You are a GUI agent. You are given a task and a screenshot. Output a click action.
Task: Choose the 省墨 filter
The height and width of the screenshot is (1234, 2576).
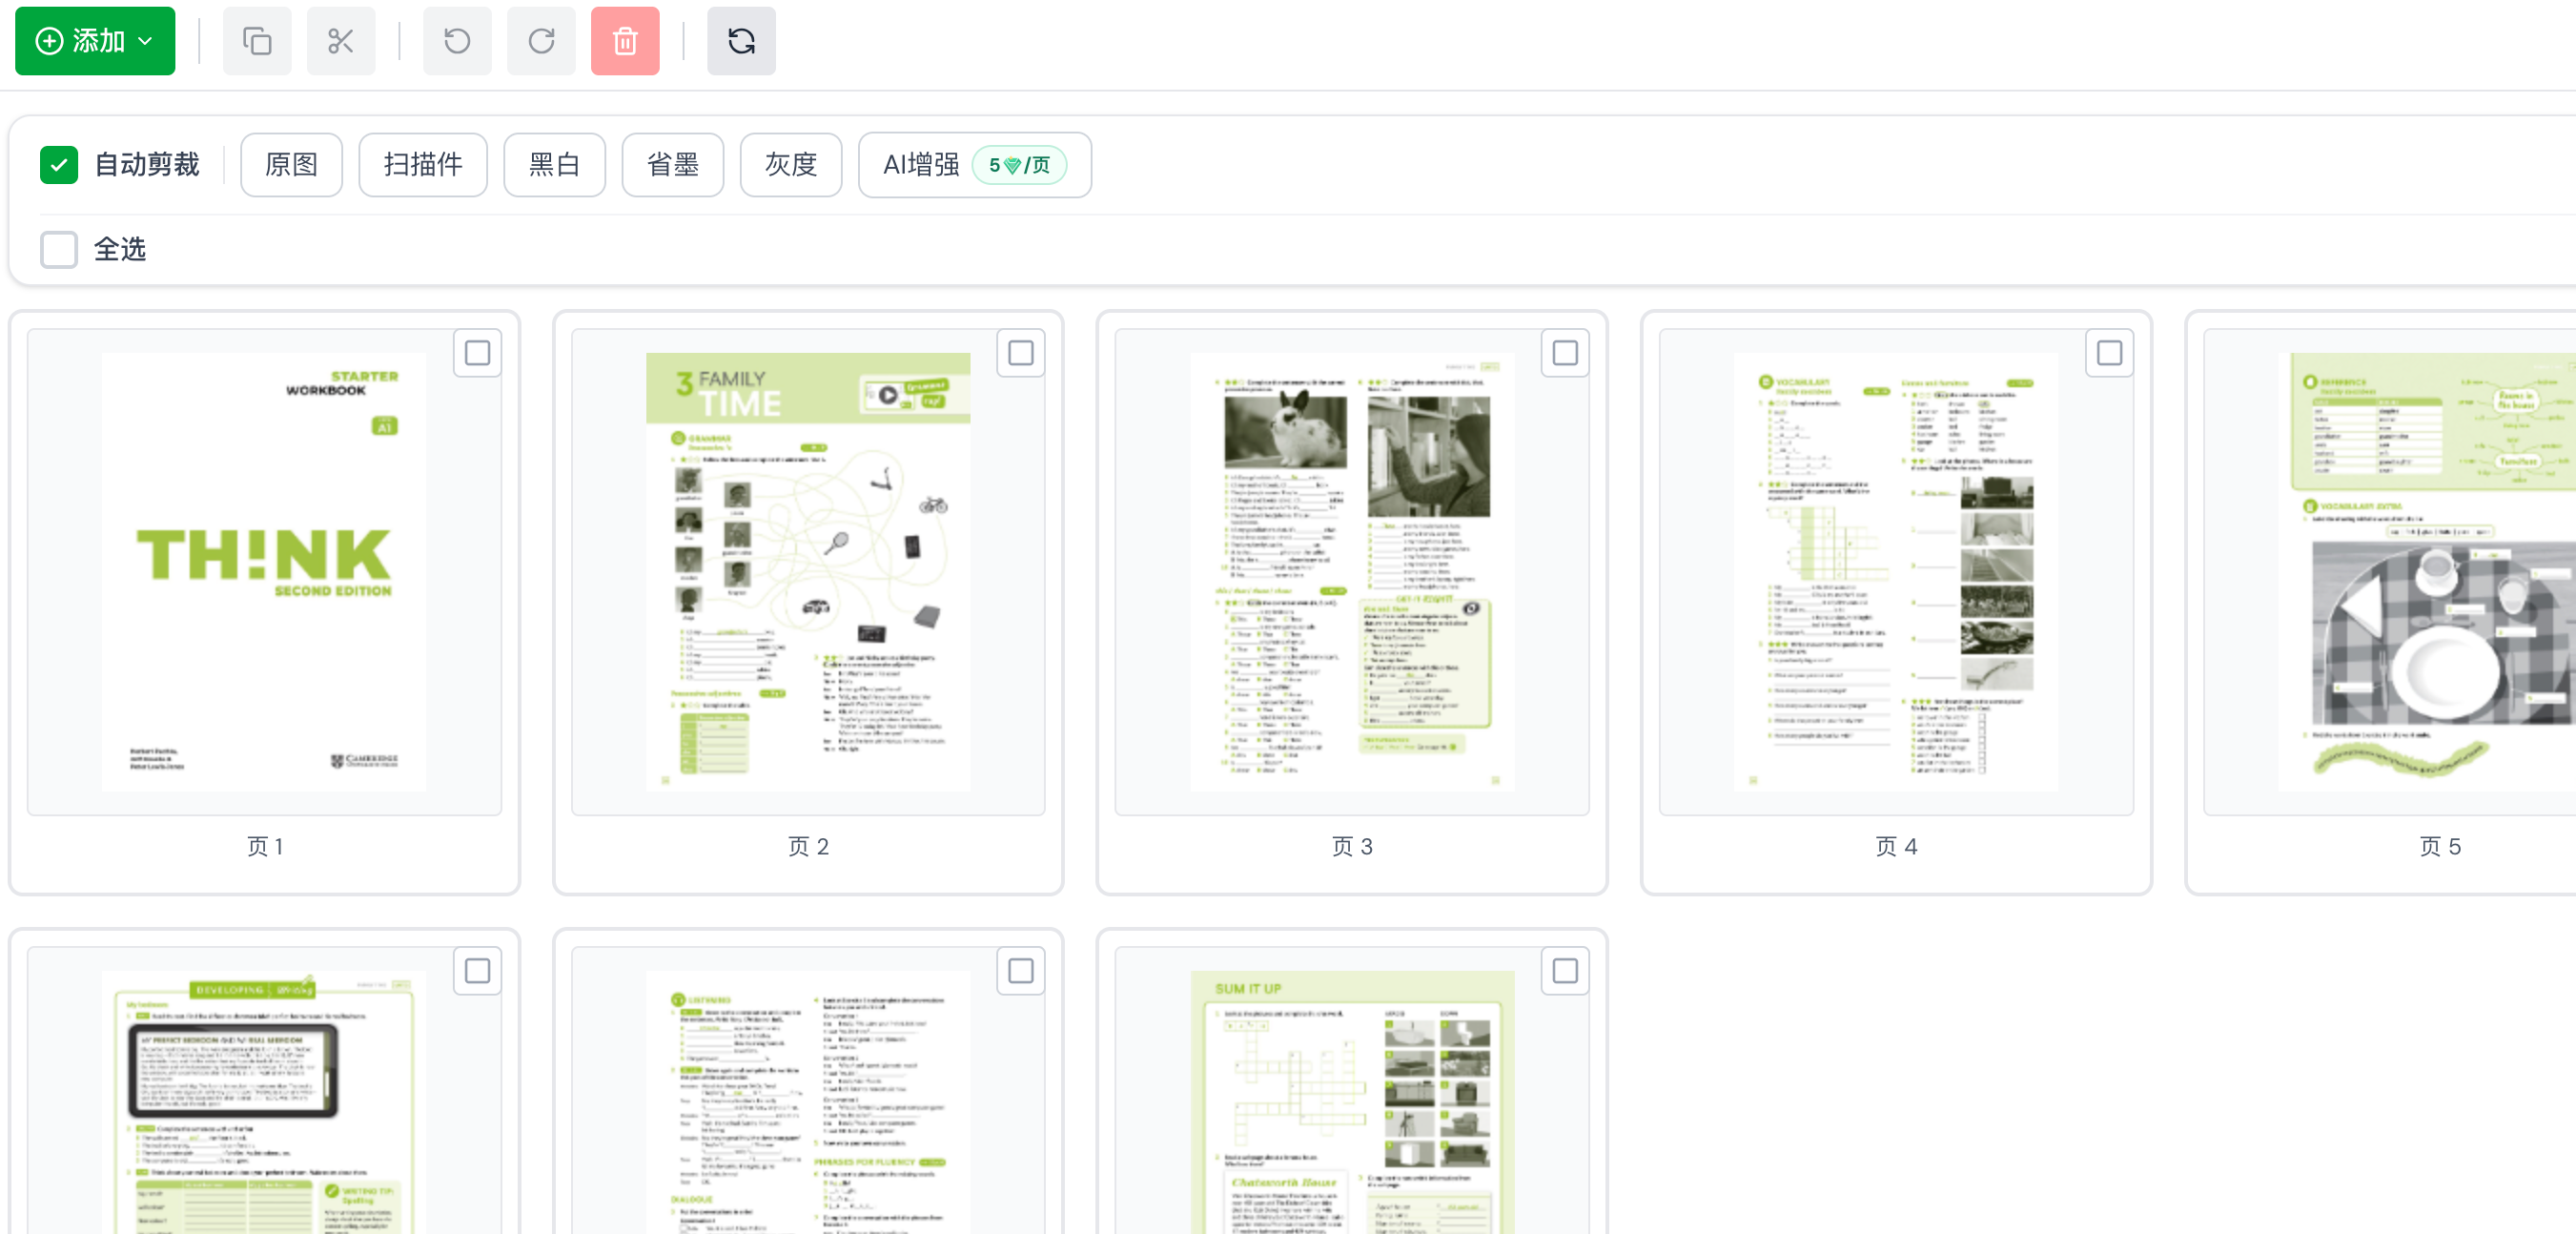[x=672, y=165]
